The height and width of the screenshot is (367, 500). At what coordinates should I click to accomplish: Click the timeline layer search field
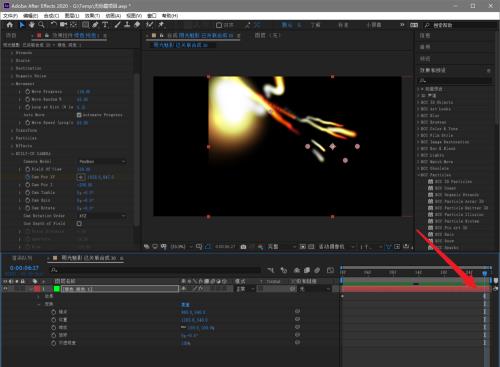coord(155,270)
